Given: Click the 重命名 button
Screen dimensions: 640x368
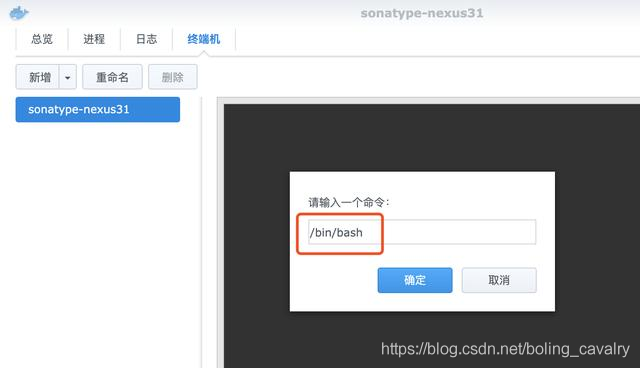Looking at the screenshot, I should point(112,77).
